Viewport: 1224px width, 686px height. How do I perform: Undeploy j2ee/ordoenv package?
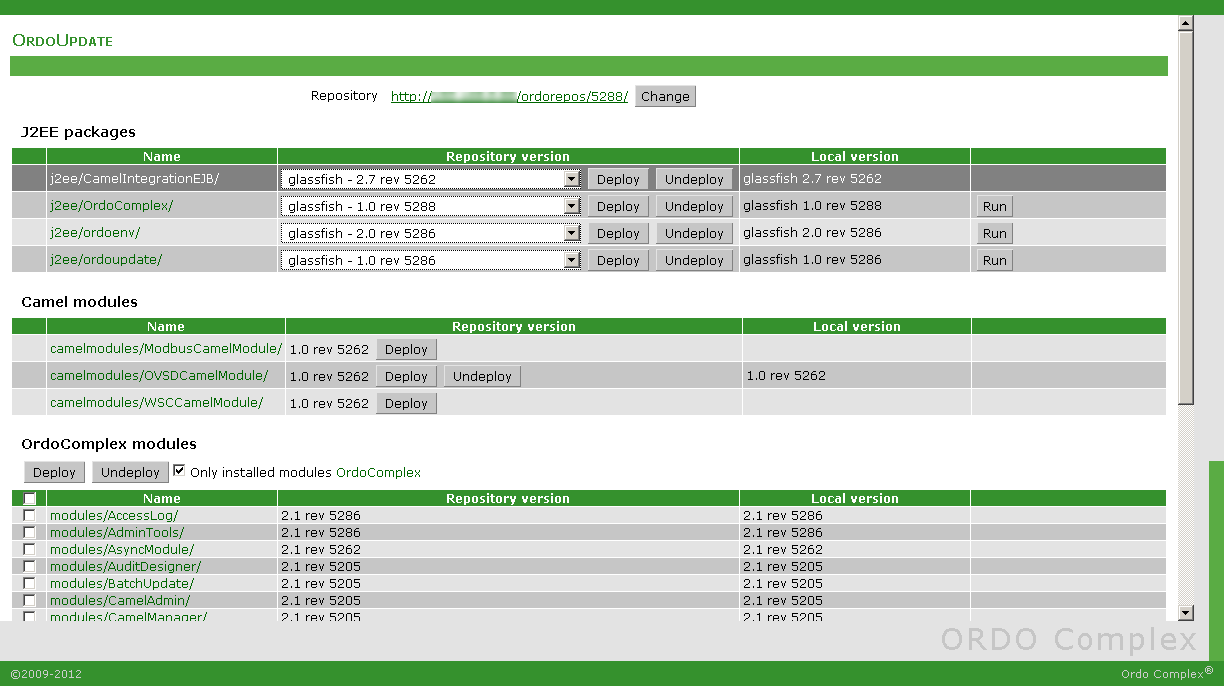click(694, 233)
